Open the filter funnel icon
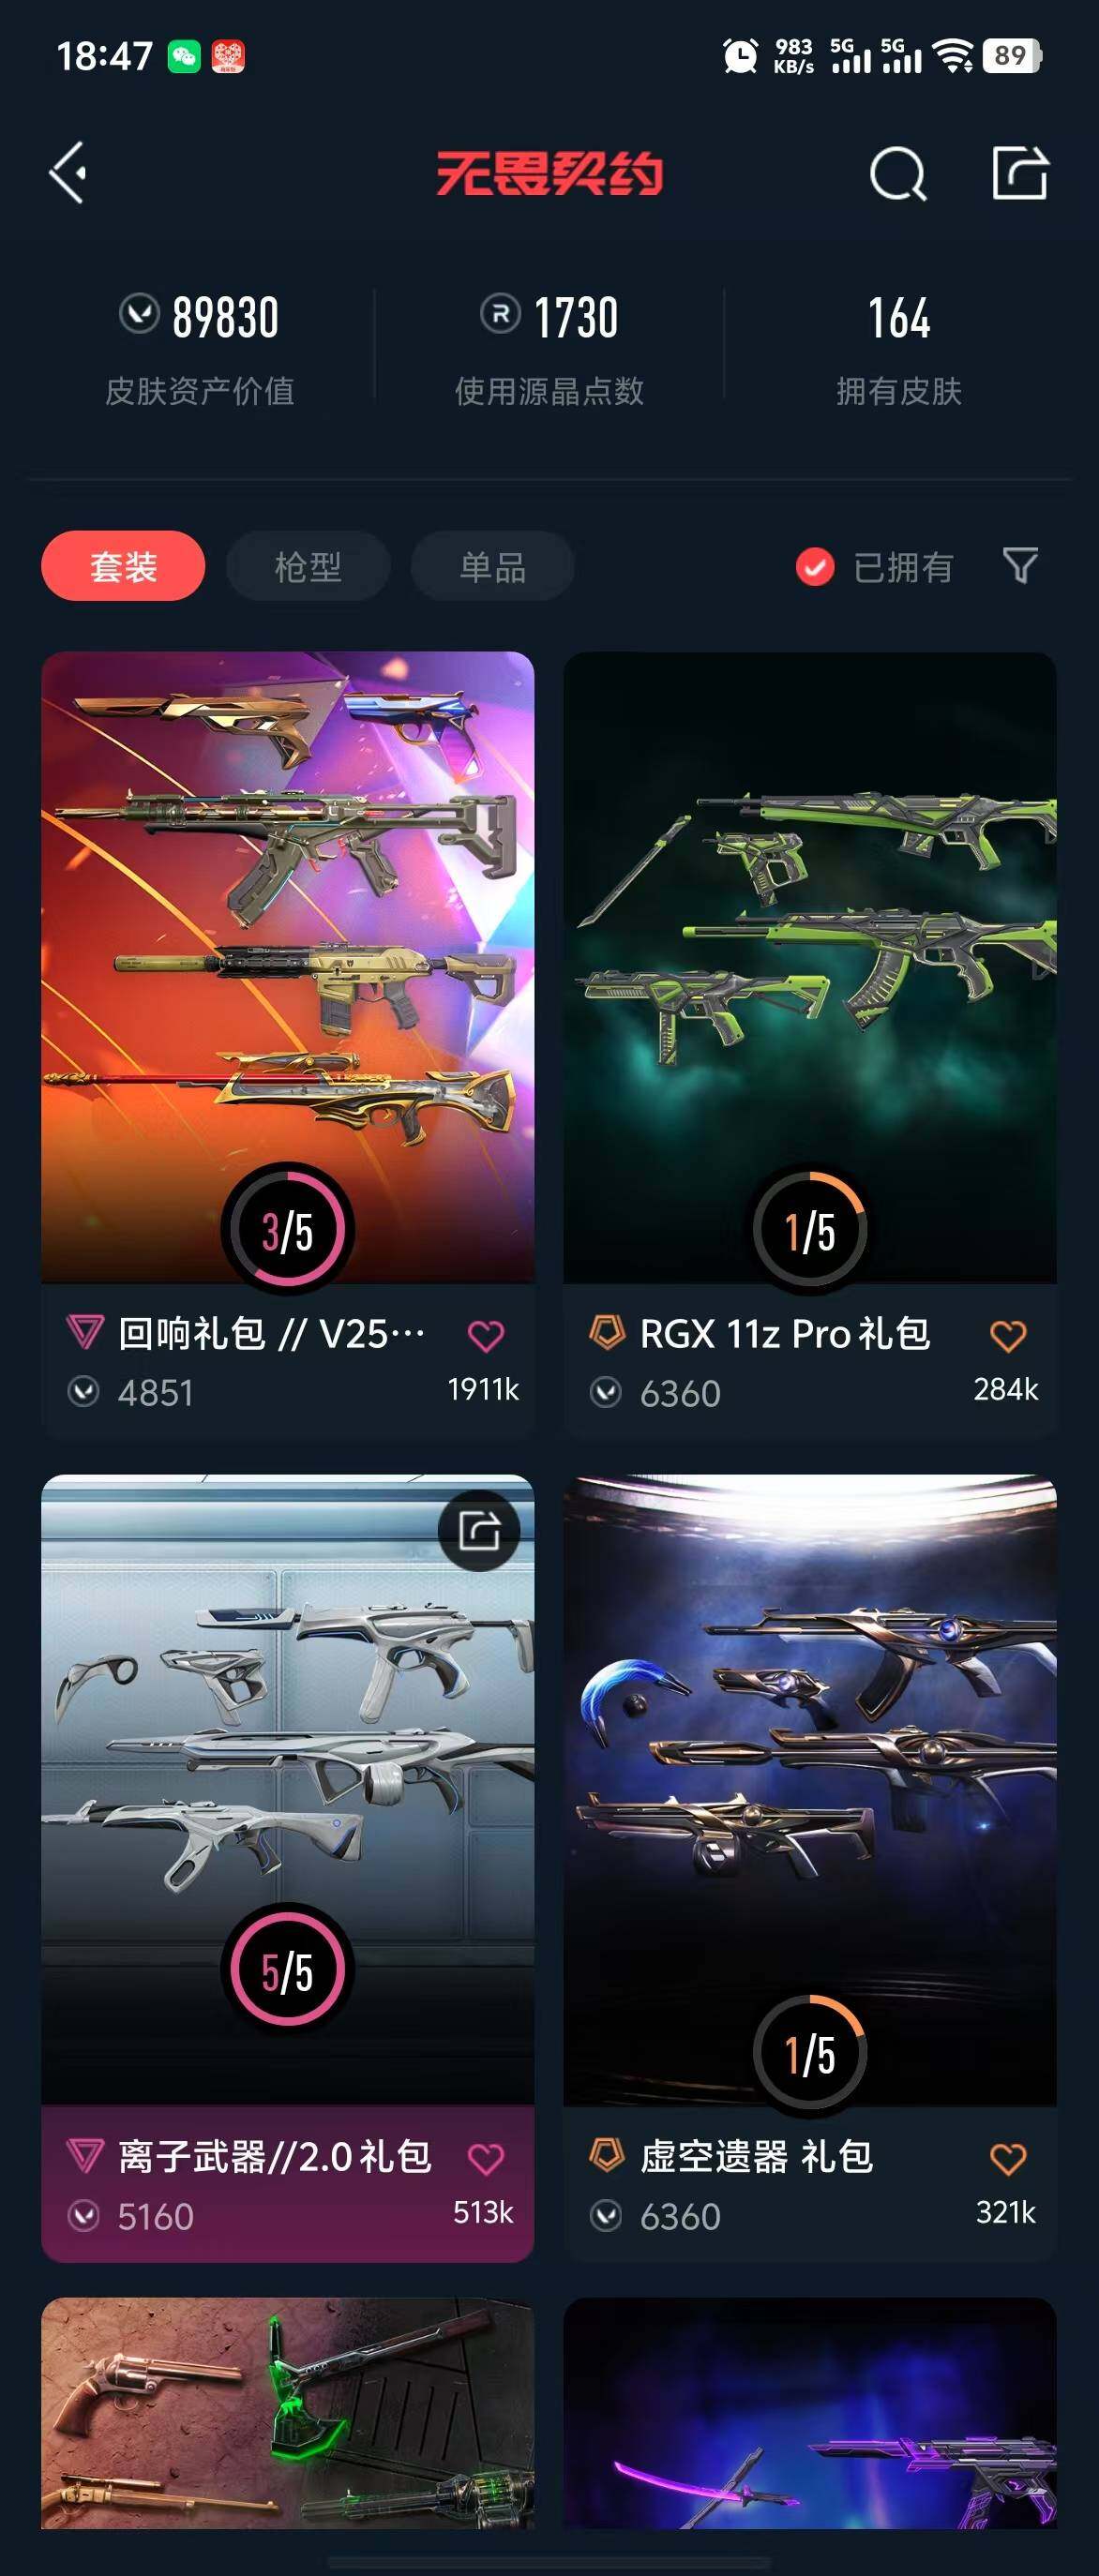 click(1020, 566)
